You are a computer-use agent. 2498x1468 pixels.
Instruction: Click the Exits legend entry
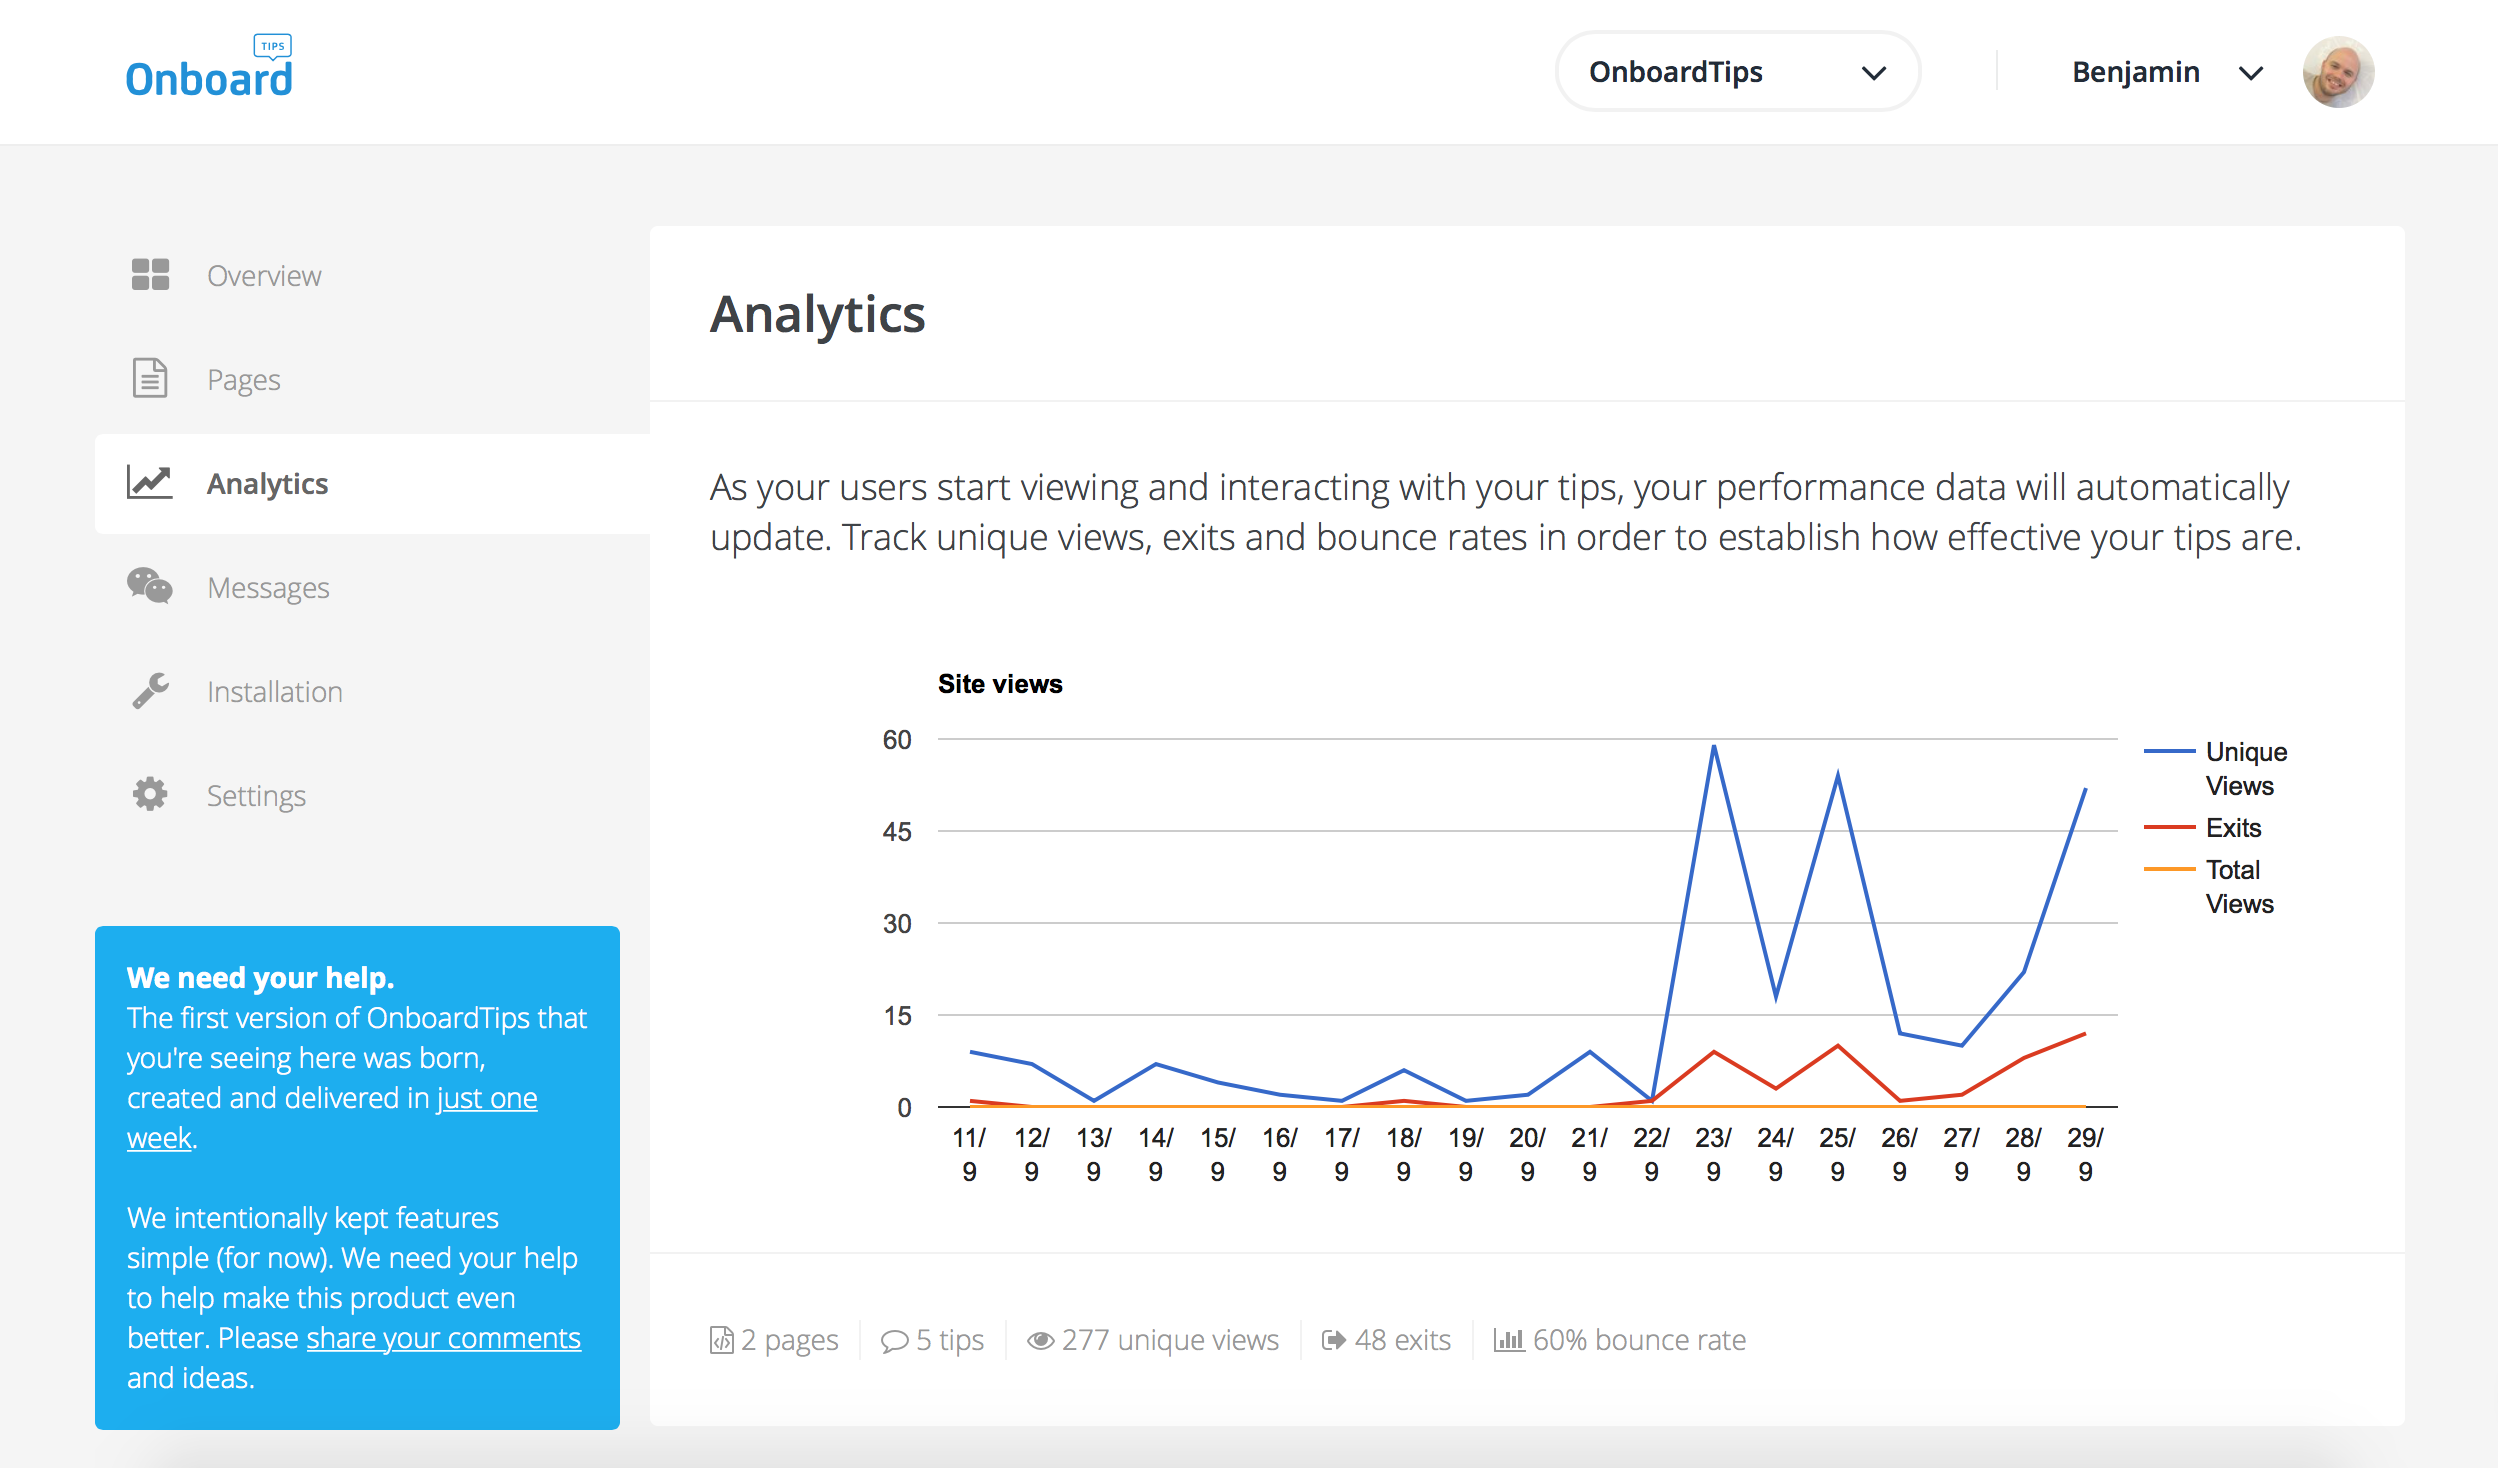tap(2202, 828)
